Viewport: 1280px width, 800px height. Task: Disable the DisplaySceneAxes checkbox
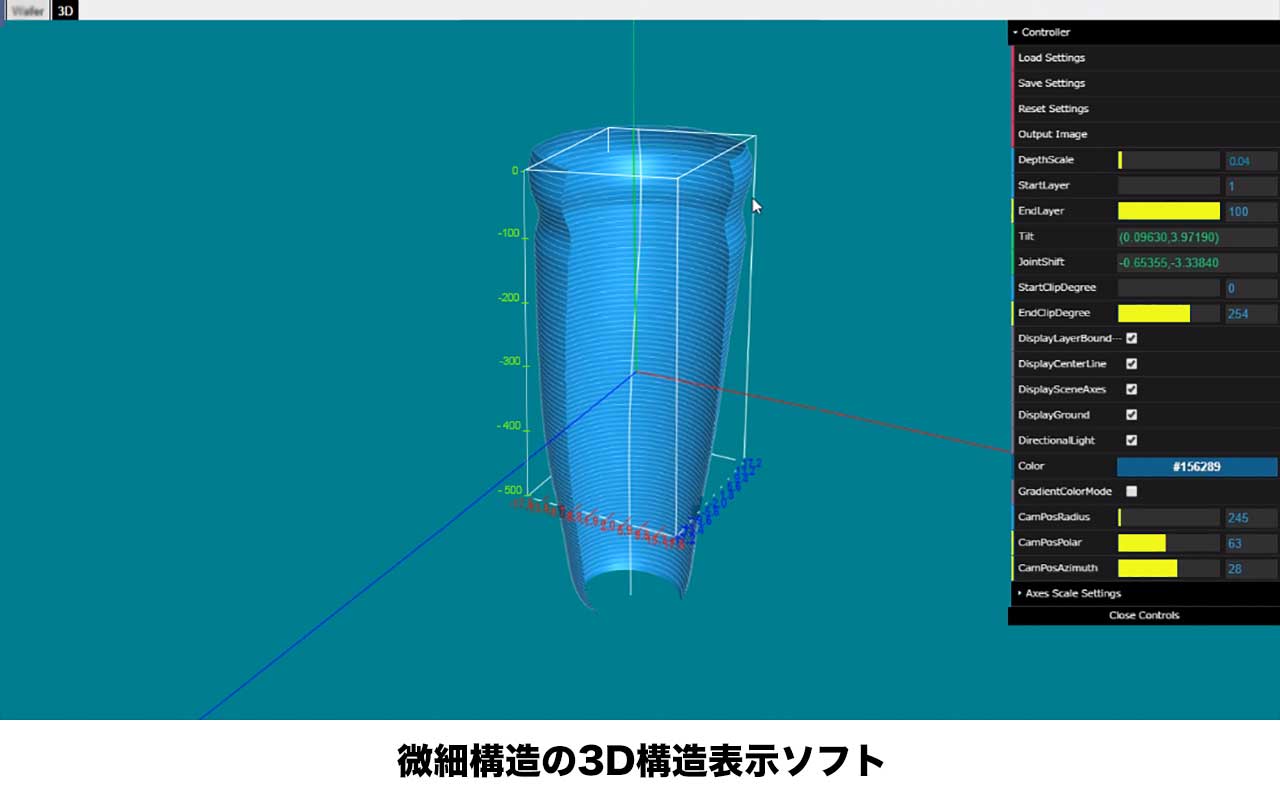pos(1132,389)
